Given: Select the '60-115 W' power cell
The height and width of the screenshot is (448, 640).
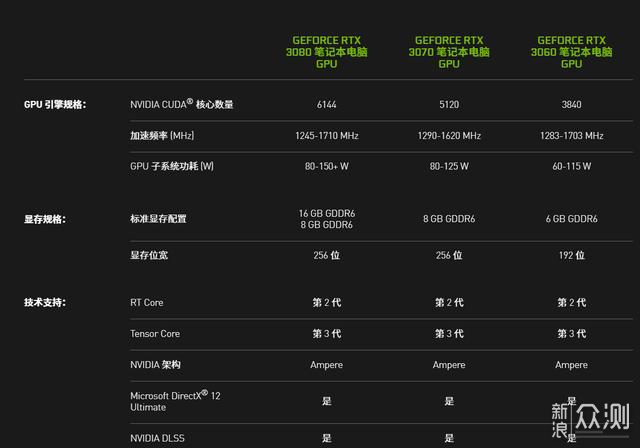Looking at the screenshot, I should point(571,166).
